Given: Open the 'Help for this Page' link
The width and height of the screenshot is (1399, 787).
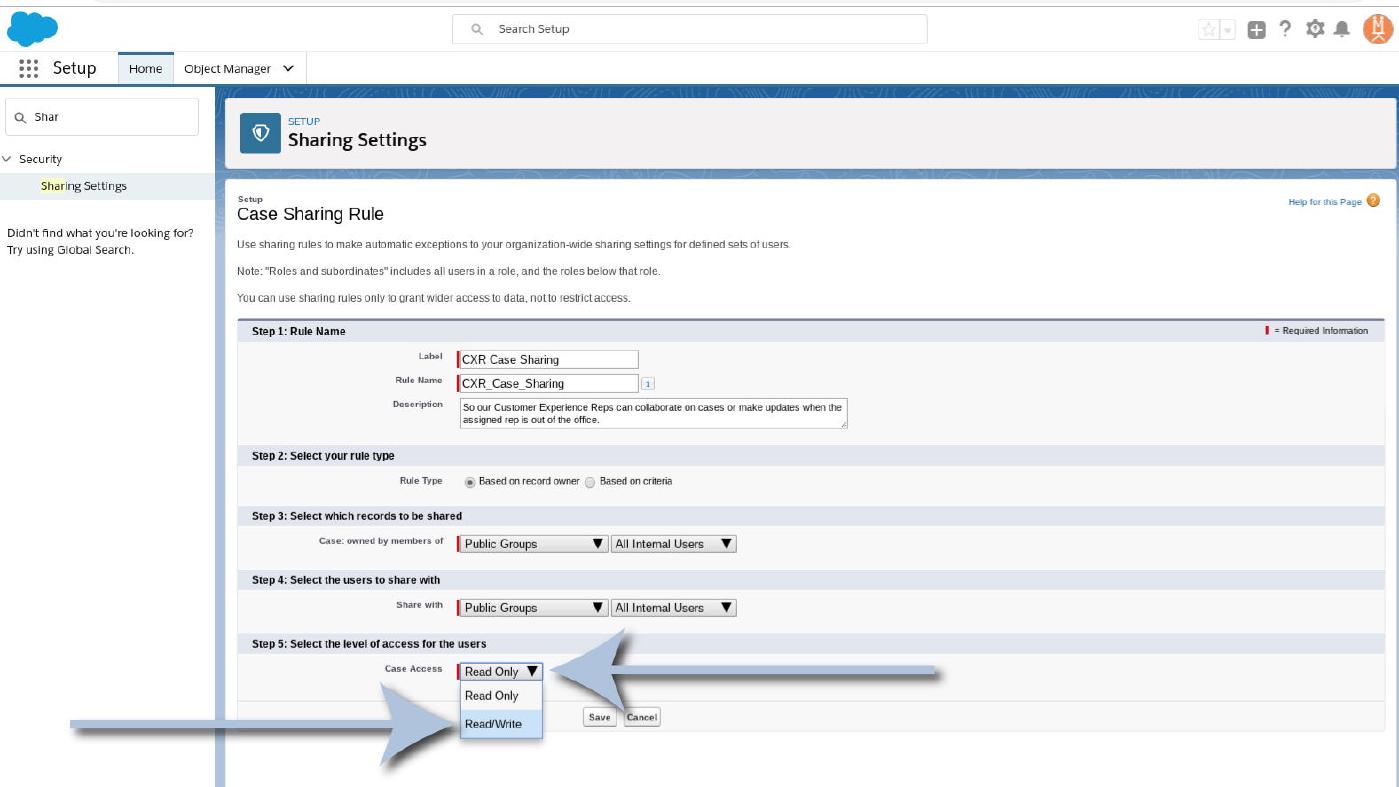Looking at the screenshot, I should 1325,202.
